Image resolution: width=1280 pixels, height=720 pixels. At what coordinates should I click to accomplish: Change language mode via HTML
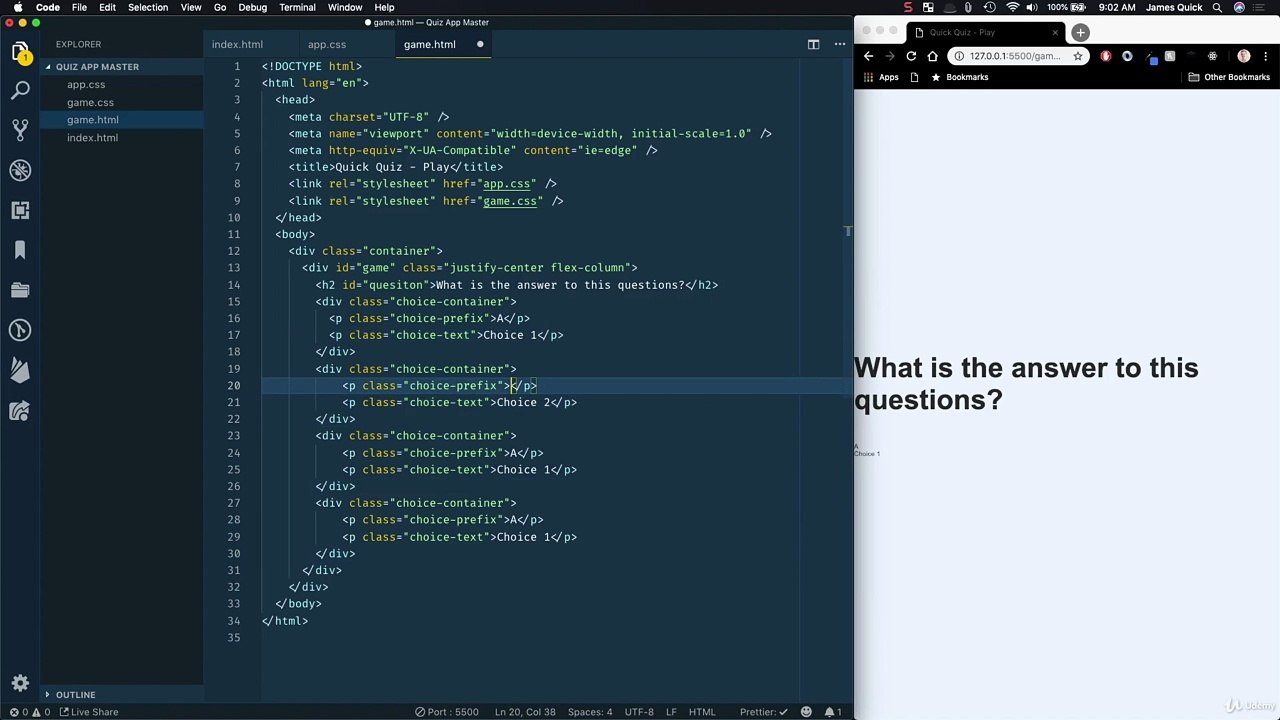click(702, 712)
